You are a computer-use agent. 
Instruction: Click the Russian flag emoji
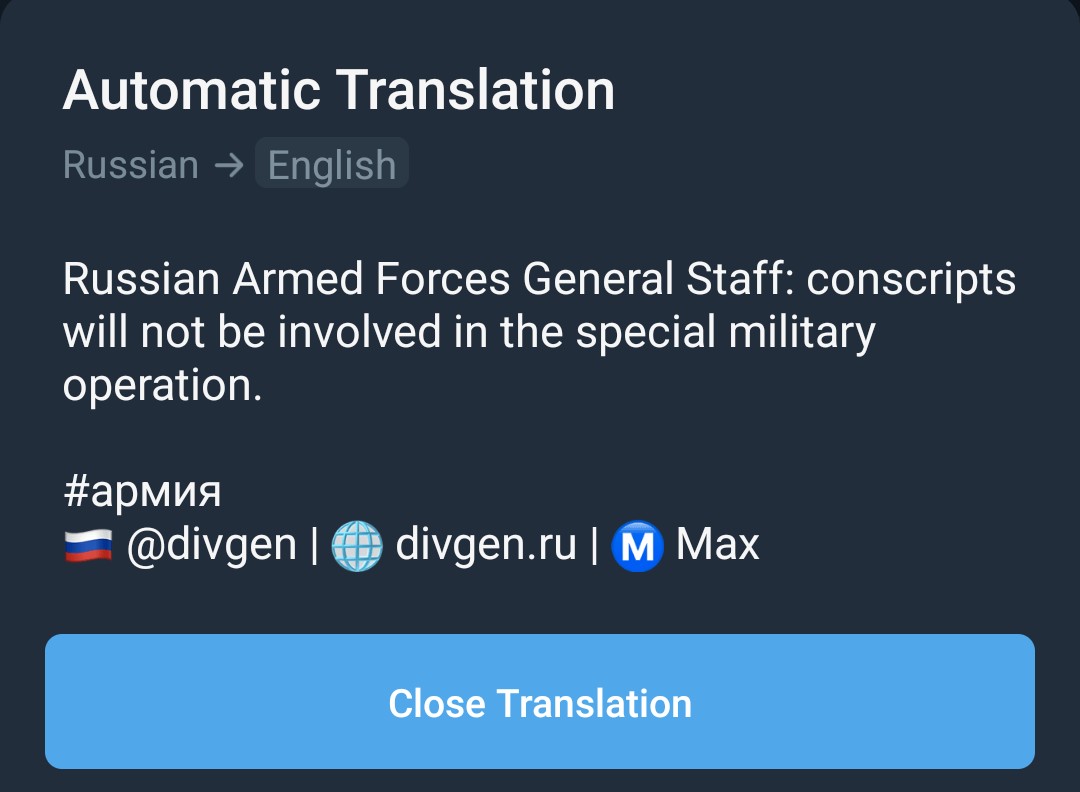tap(88, 545)
